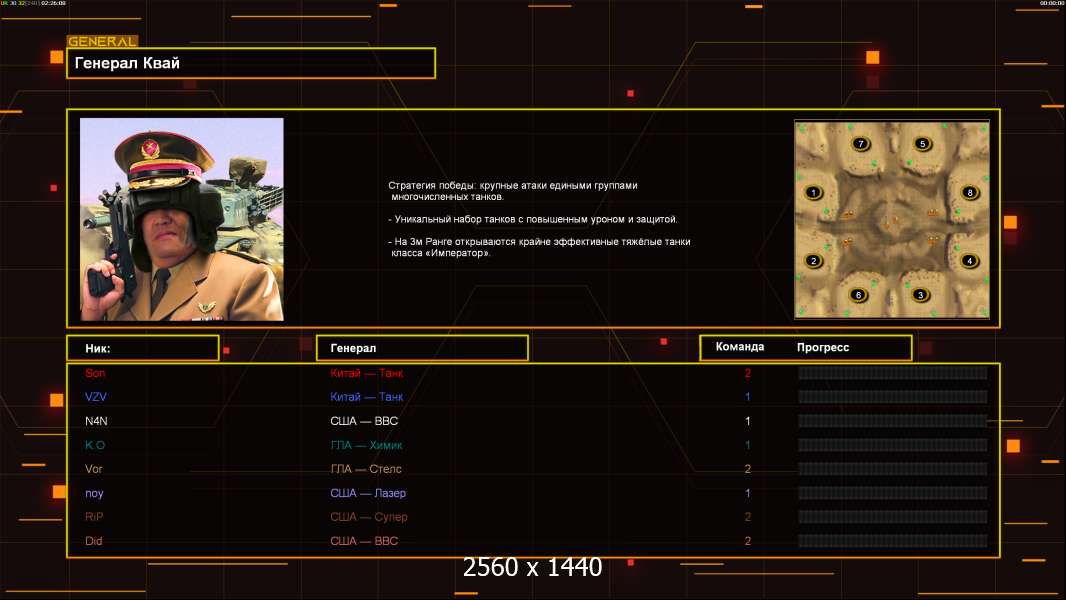The height and width of the screenshot is (600, 1066).
Task: Click start position 7 on the minimap
Action: click(x=860, y=144)
